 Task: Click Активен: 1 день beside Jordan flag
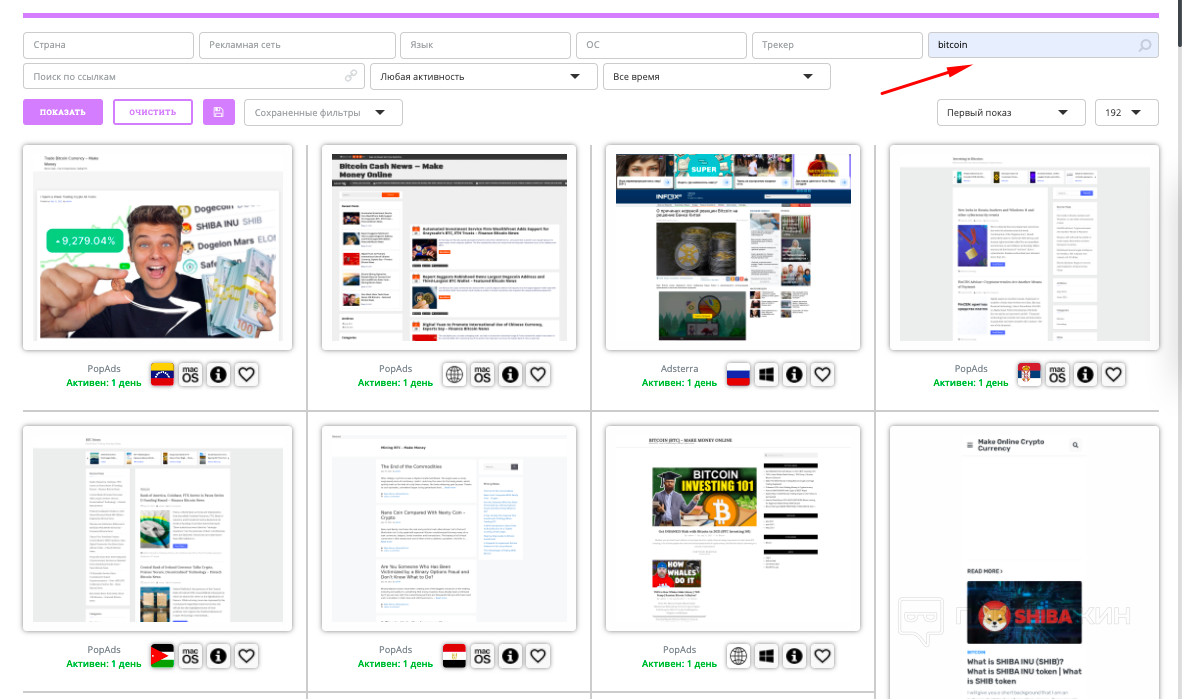coord(104,664)
